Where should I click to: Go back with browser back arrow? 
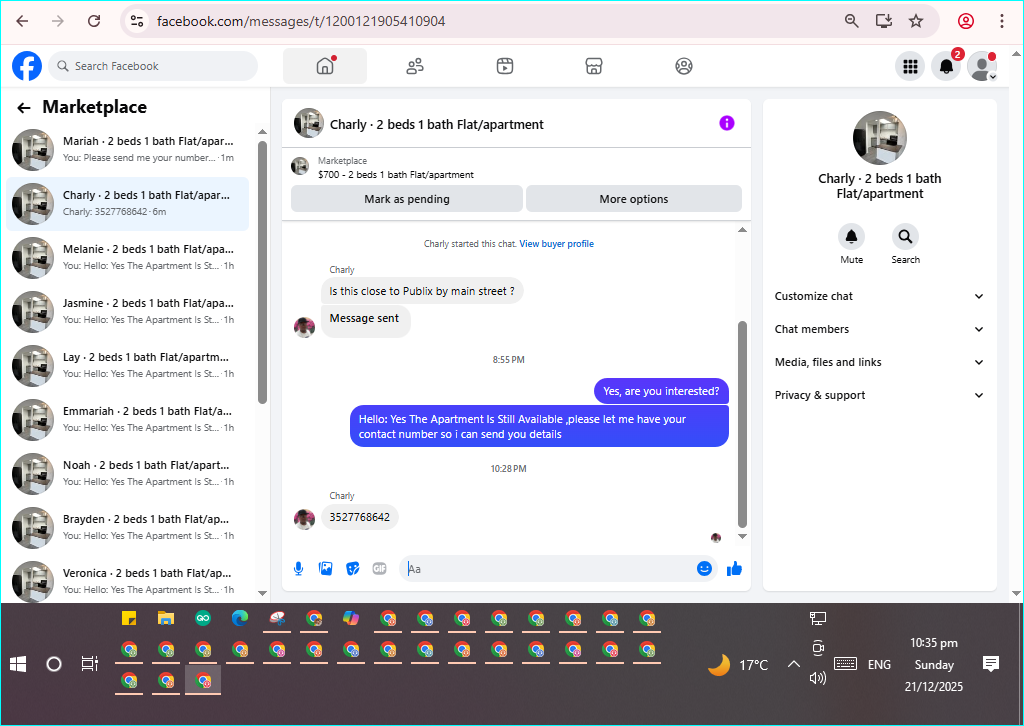click(x=22, y=21)
